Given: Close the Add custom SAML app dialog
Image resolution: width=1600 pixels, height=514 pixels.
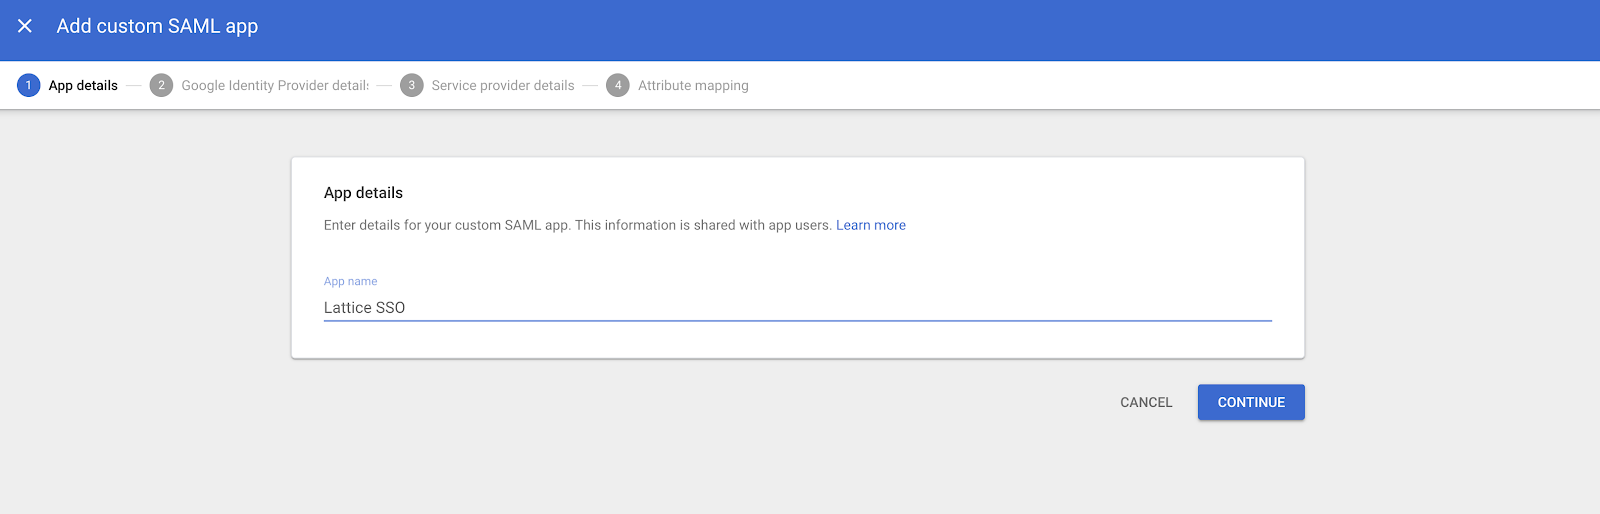Looking at the screenshot, I should coord(25,26).
